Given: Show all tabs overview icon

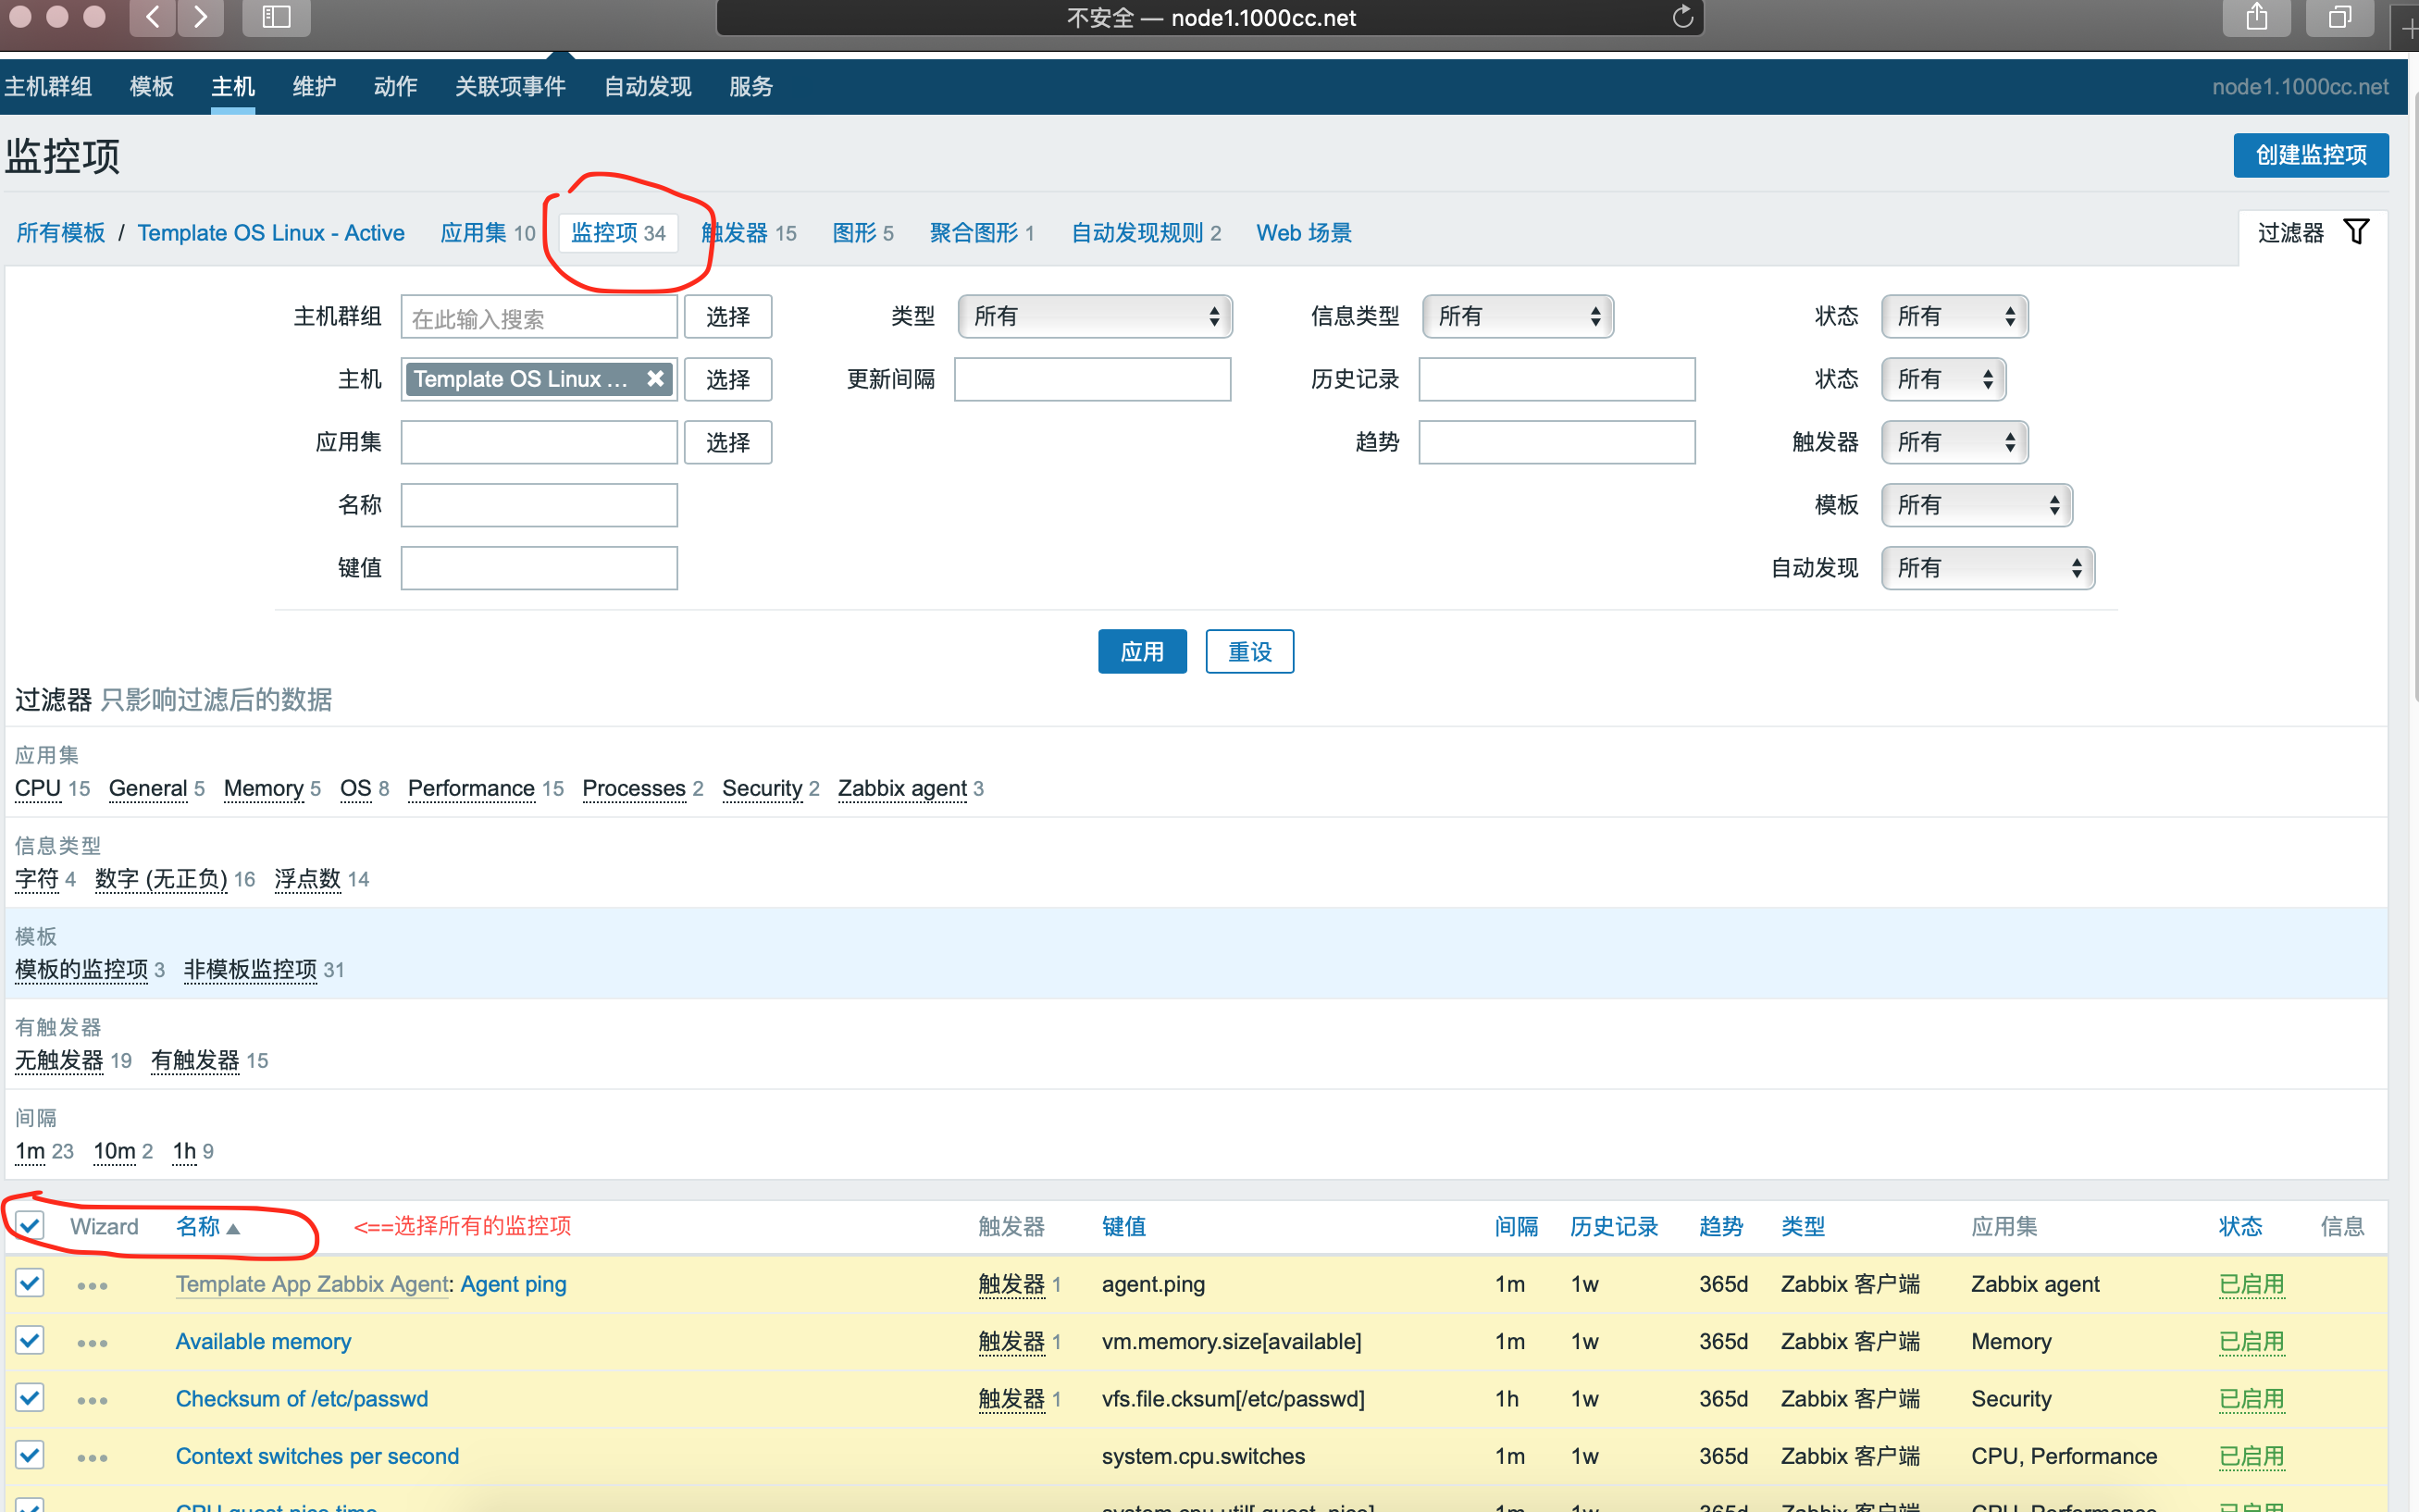Looking at the screenshot, I should tap(2339, 17).
